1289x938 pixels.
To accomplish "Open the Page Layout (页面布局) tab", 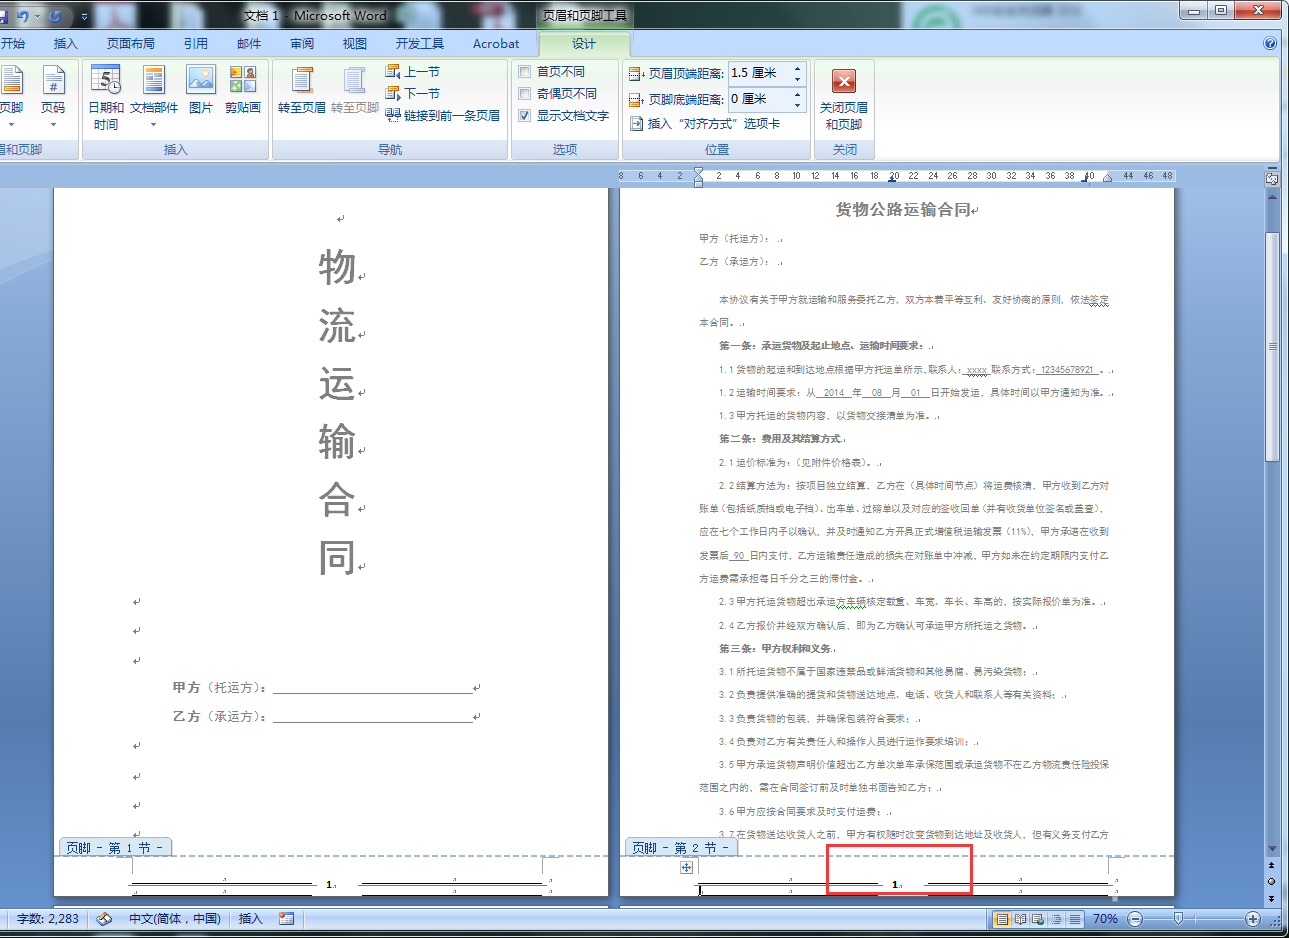I will tap(131, 44).
